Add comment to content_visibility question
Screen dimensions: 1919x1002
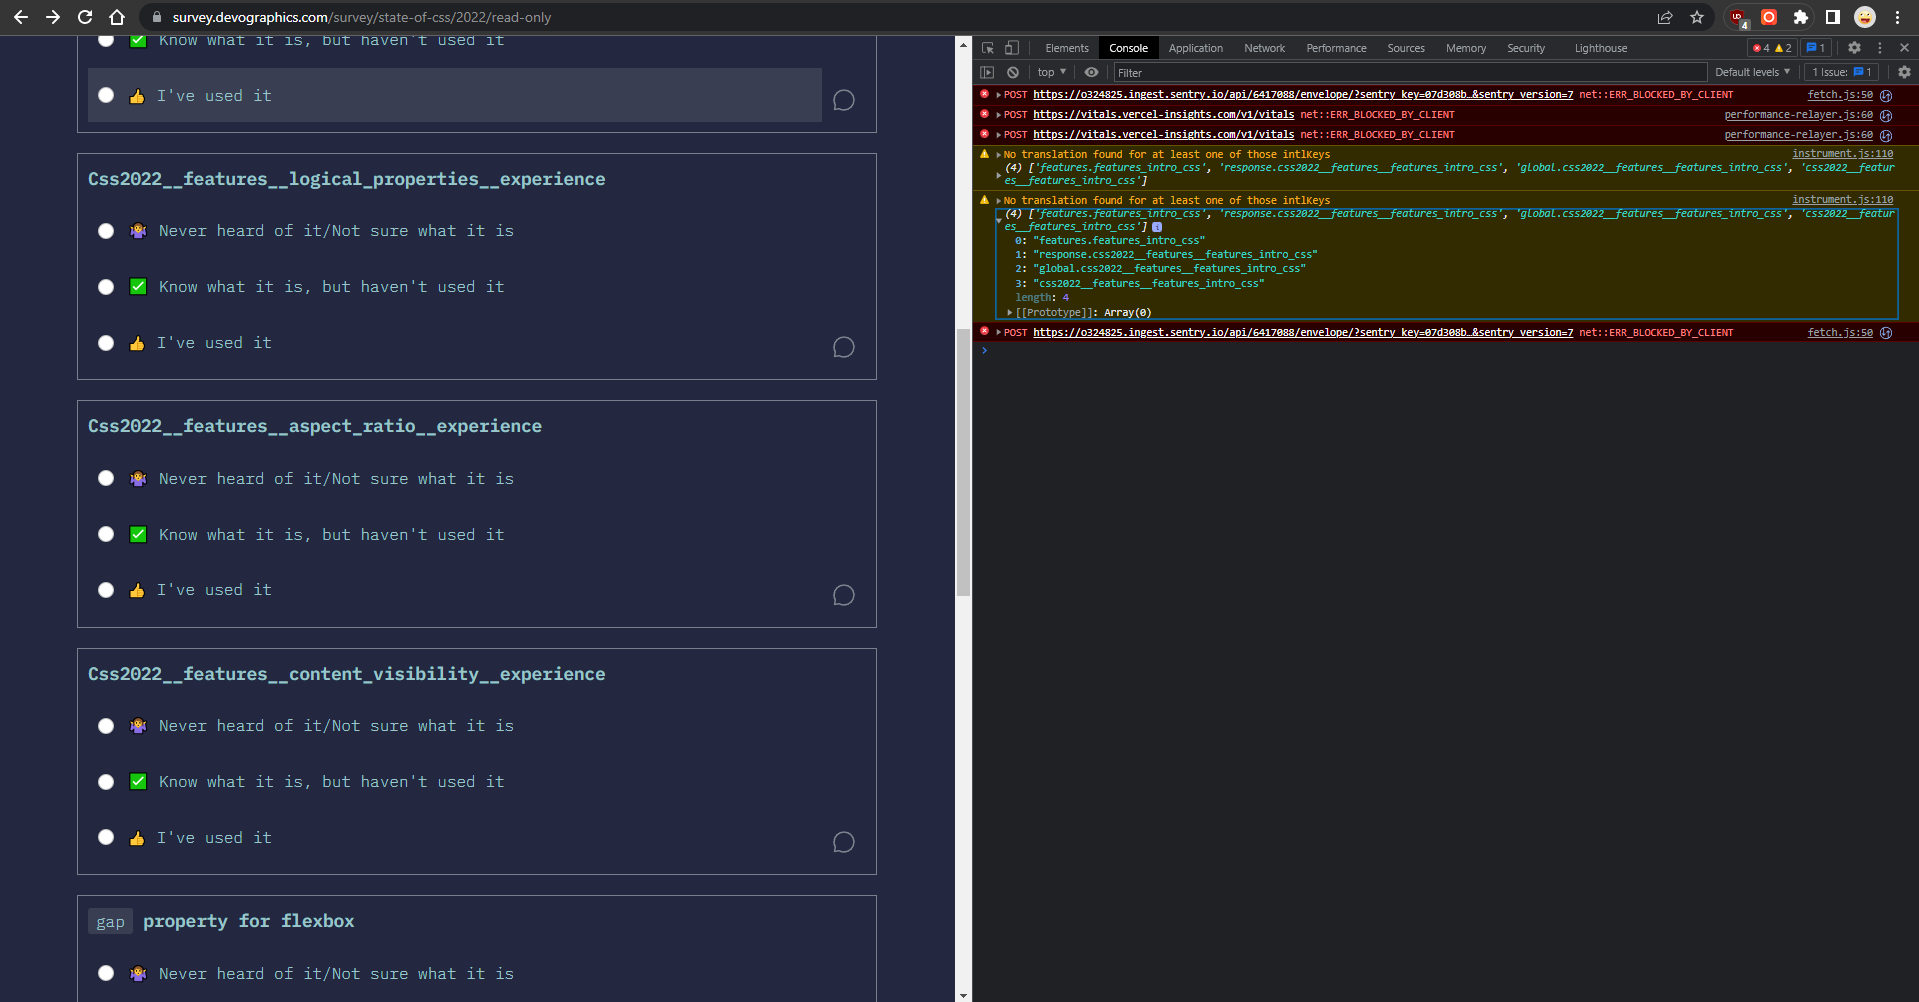(x=844, y=842)
